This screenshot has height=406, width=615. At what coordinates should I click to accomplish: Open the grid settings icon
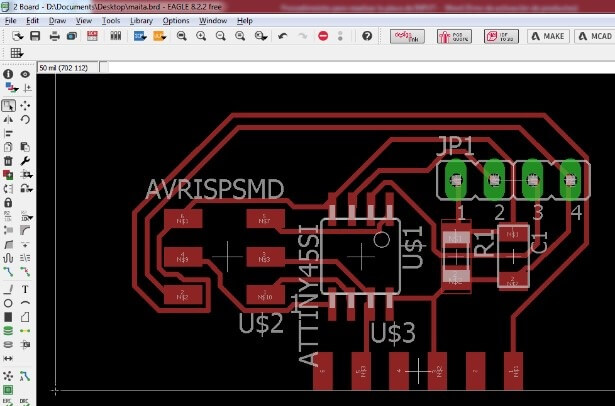(17, 53)
